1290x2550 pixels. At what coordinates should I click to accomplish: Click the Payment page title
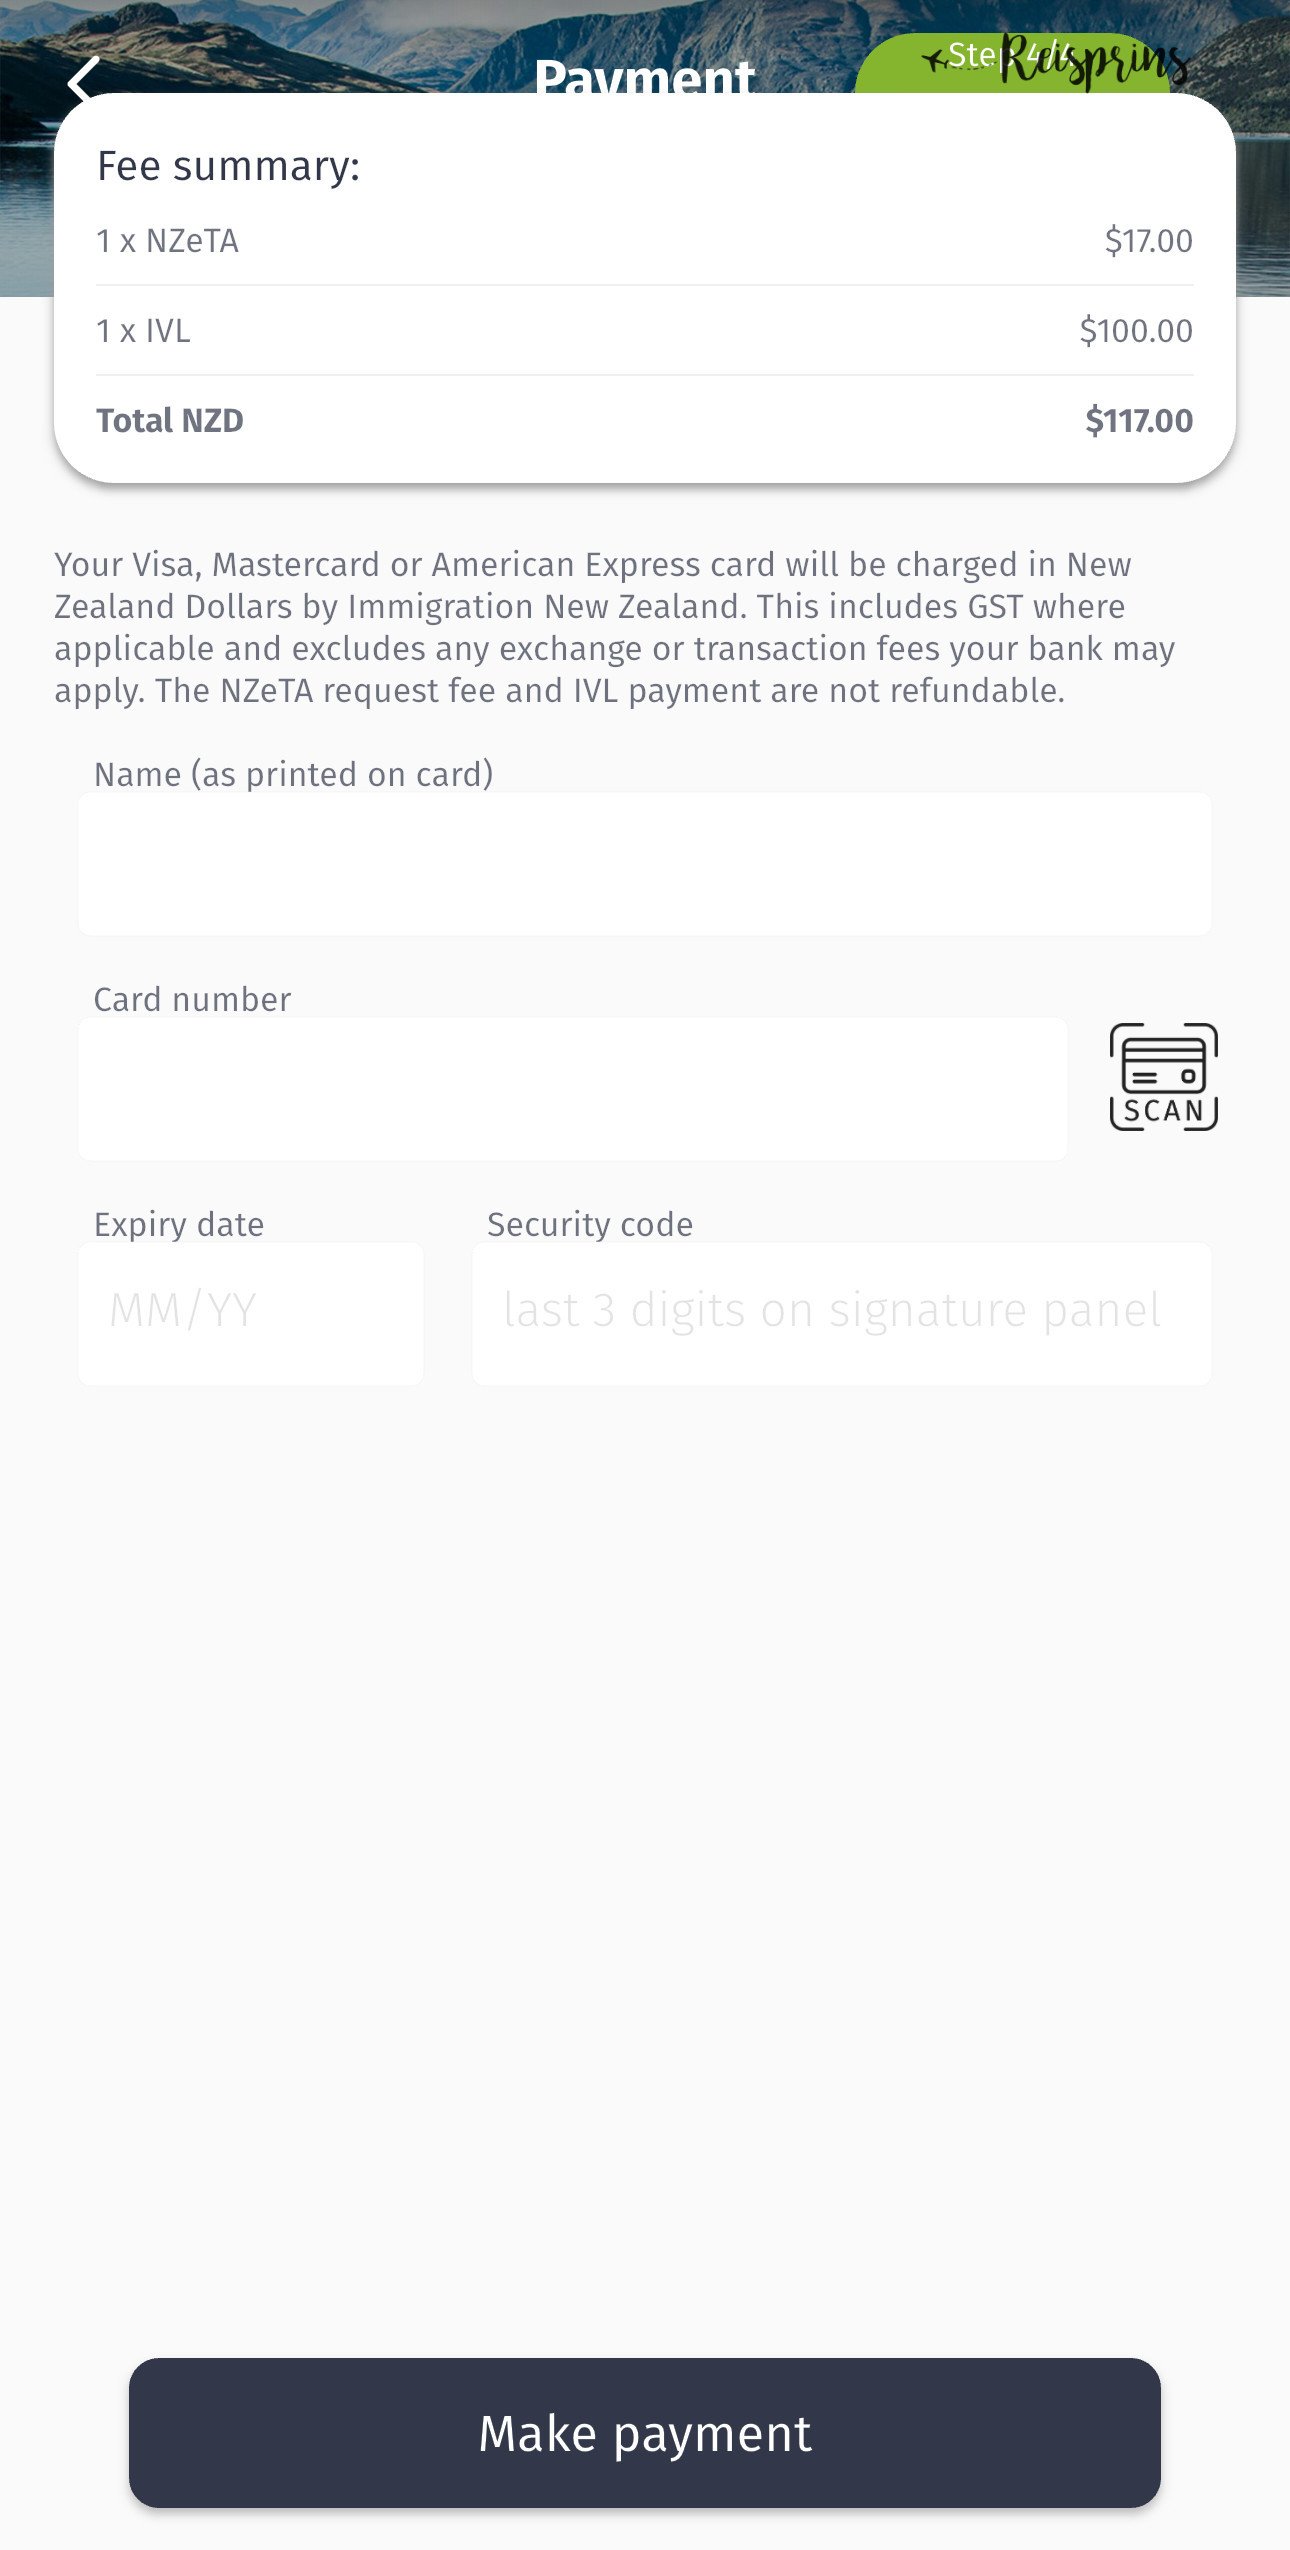pyautogui.click(x=644, y=76)
